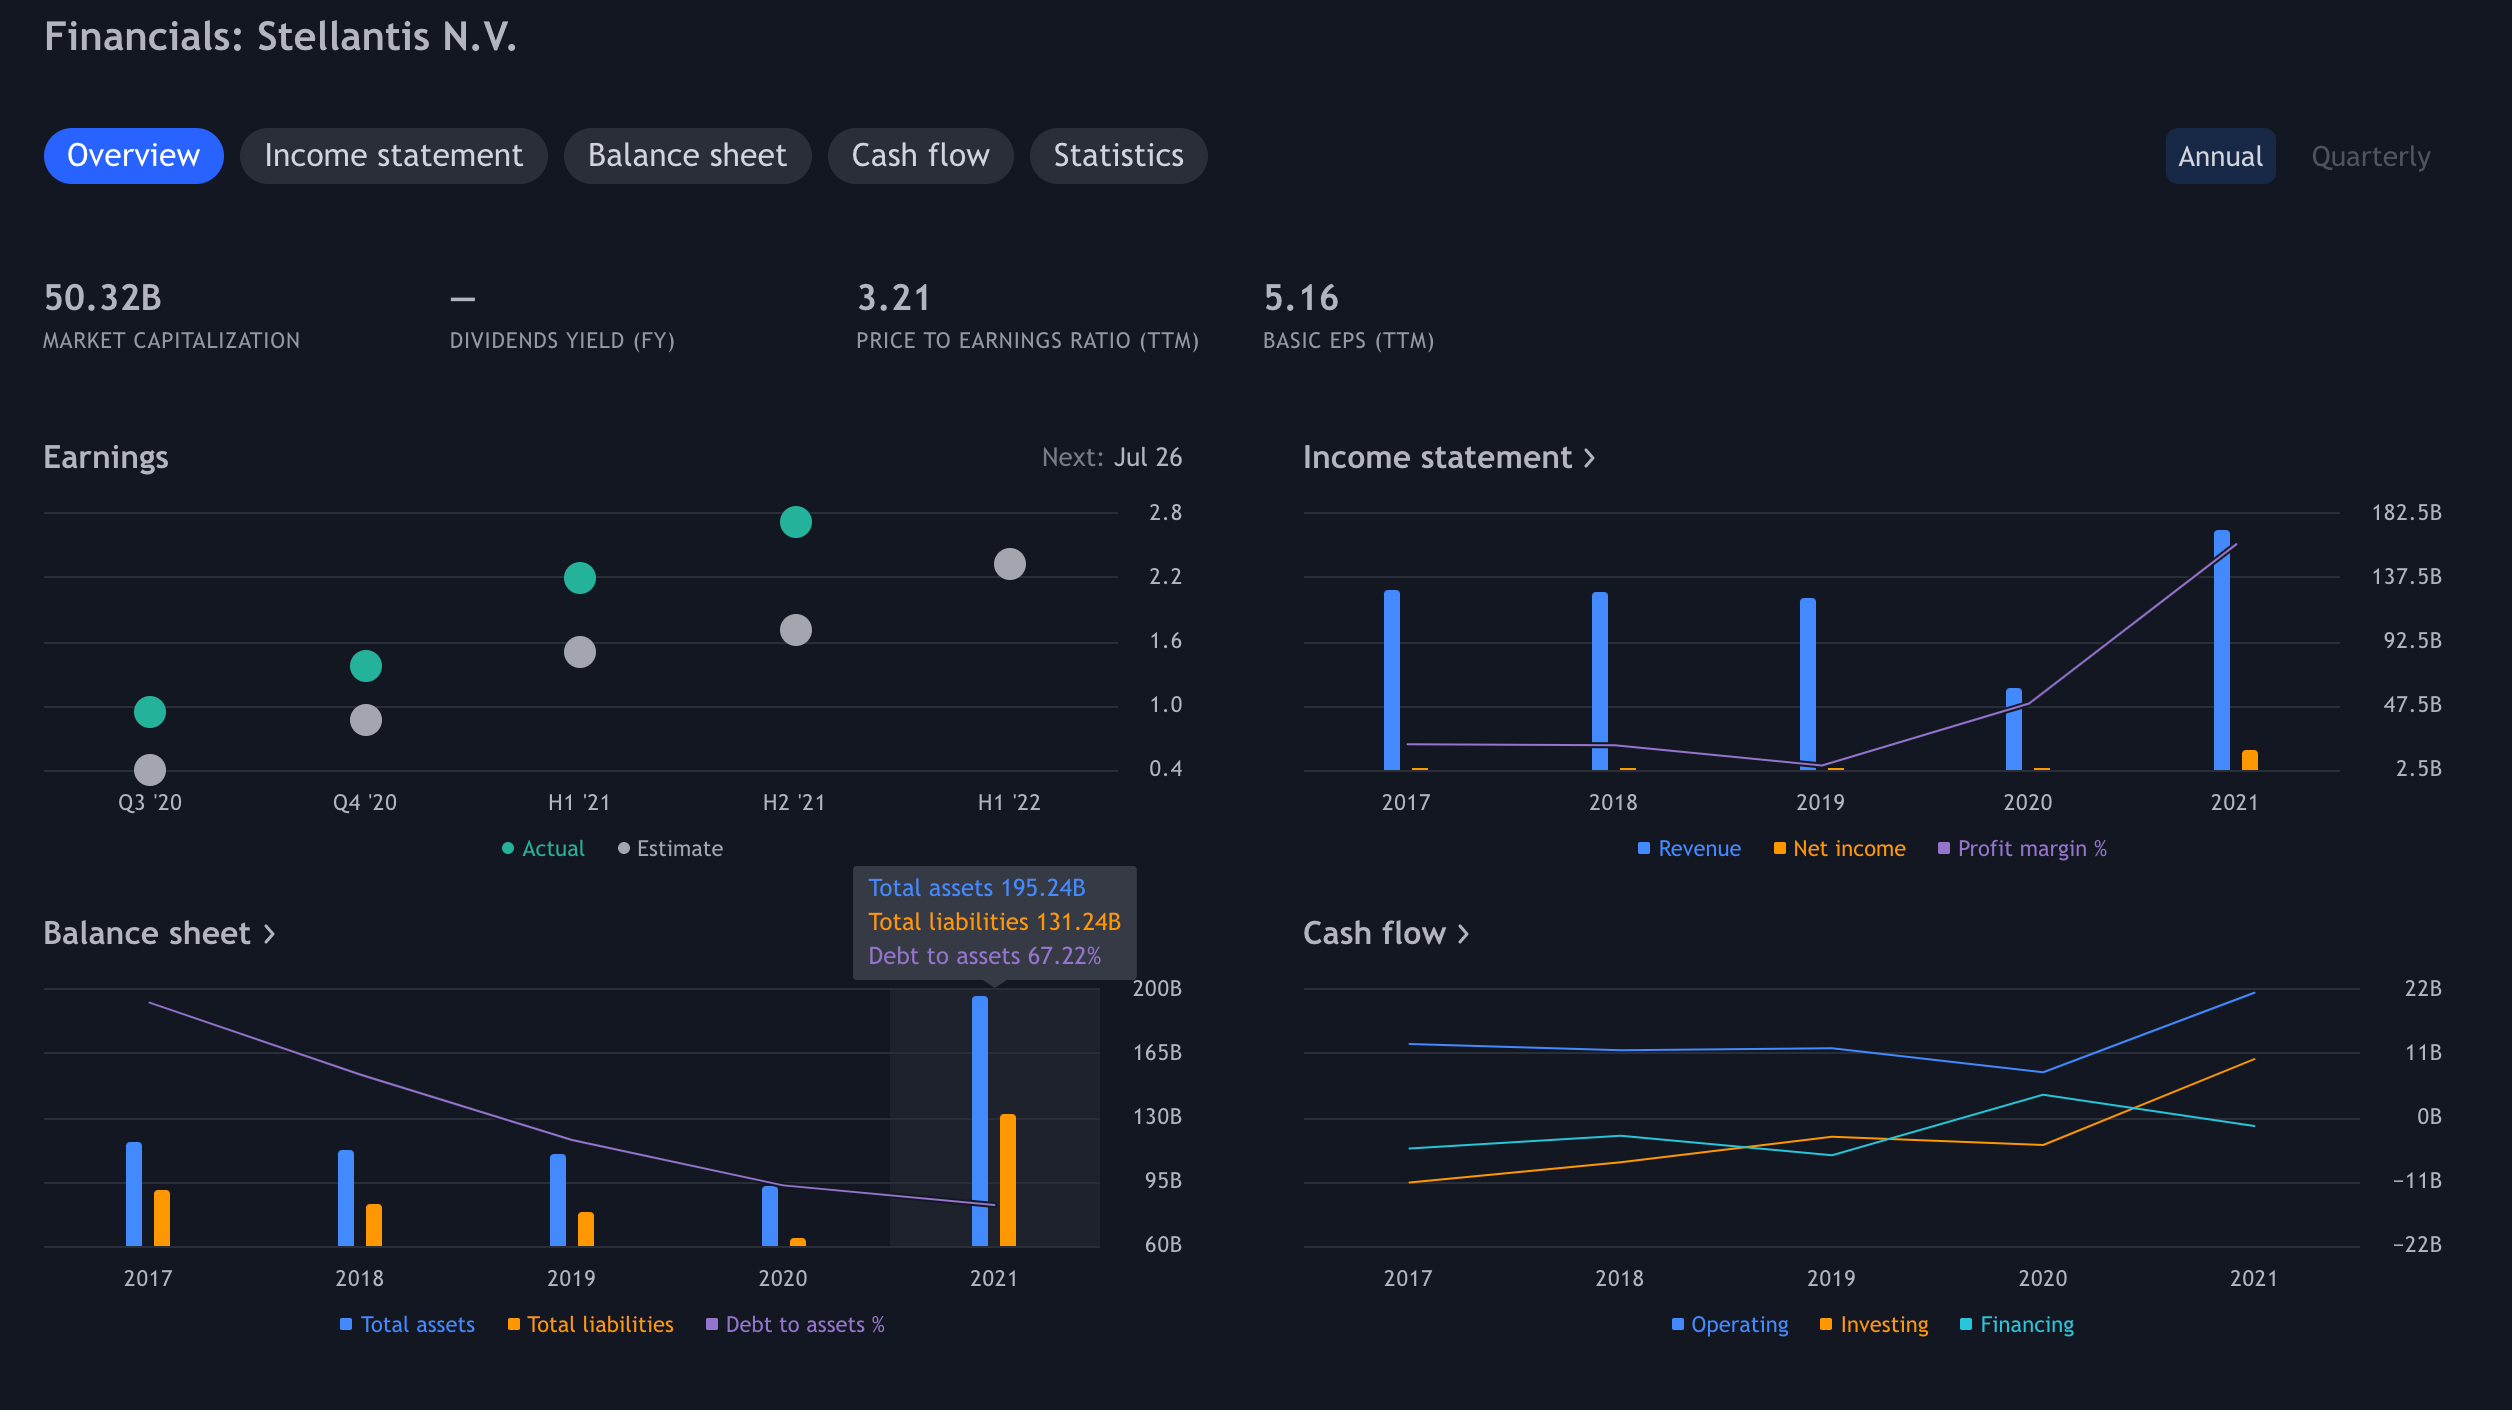Viewport: 2512px width, 1410px height.
Task: Click the 2021 revenue bar
Action: [x=2222, y=650]
